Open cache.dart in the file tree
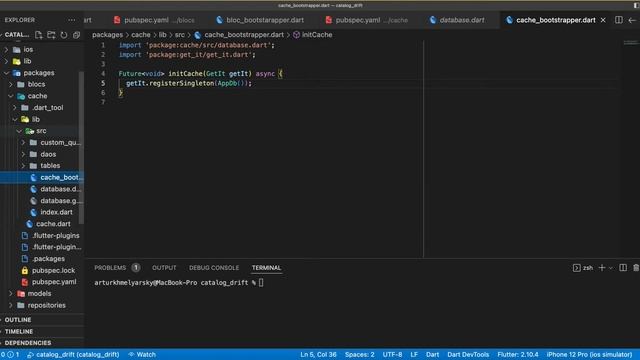The width and height of the screenshot is (640, 360). (x=48, y=224)
